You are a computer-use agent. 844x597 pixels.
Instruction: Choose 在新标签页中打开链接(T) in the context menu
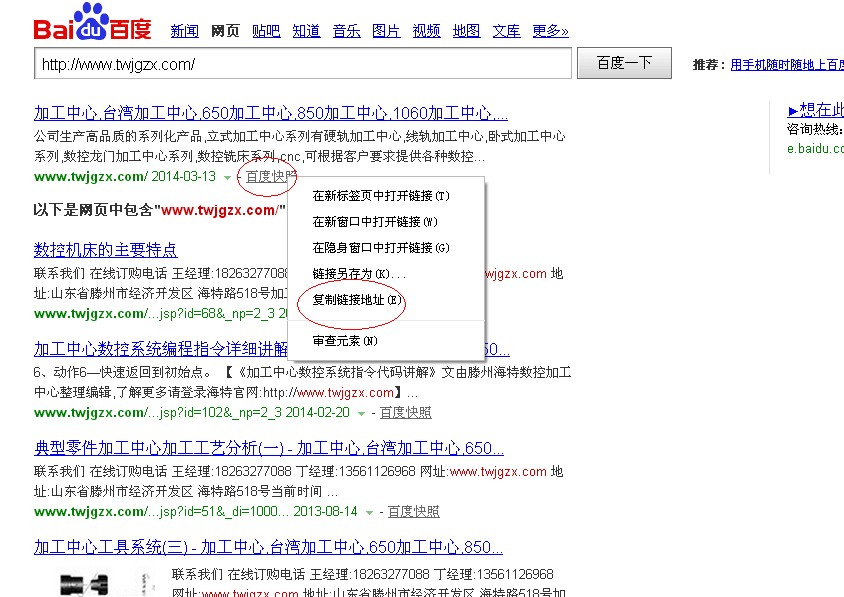(x=381, y=196)
